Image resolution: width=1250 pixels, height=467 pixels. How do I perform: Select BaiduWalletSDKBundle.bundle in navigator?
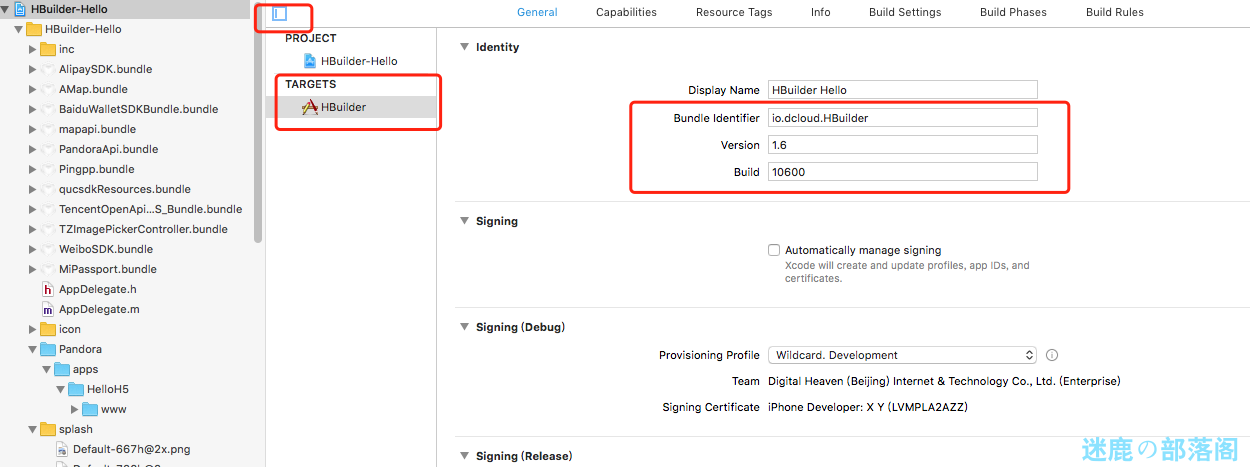pyautogui.click(x=138, y=109)
